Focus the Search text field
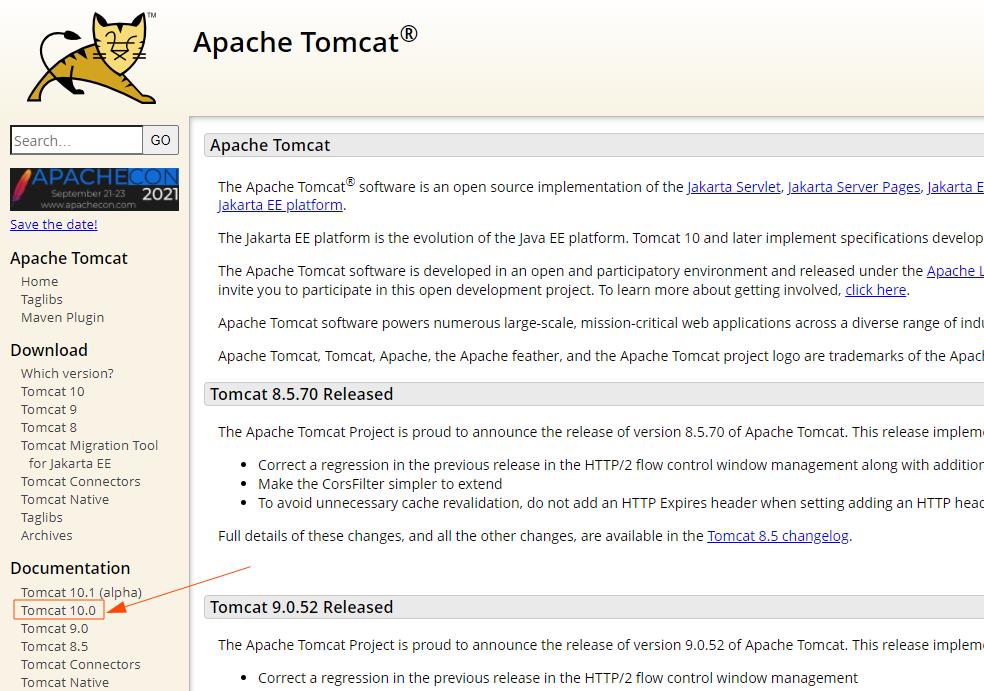The height and width of the screenshot is (691, 984). (77, 140)
